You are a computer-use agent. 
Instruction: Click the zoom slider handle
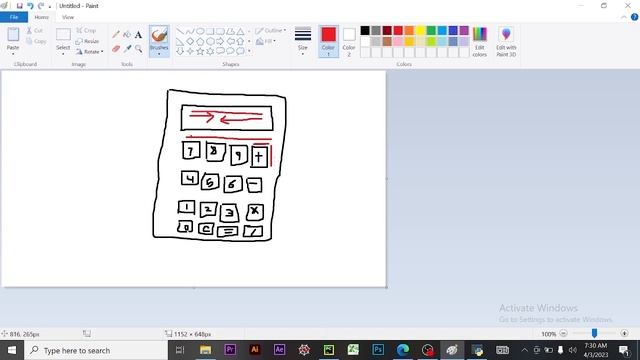[594, 333]
